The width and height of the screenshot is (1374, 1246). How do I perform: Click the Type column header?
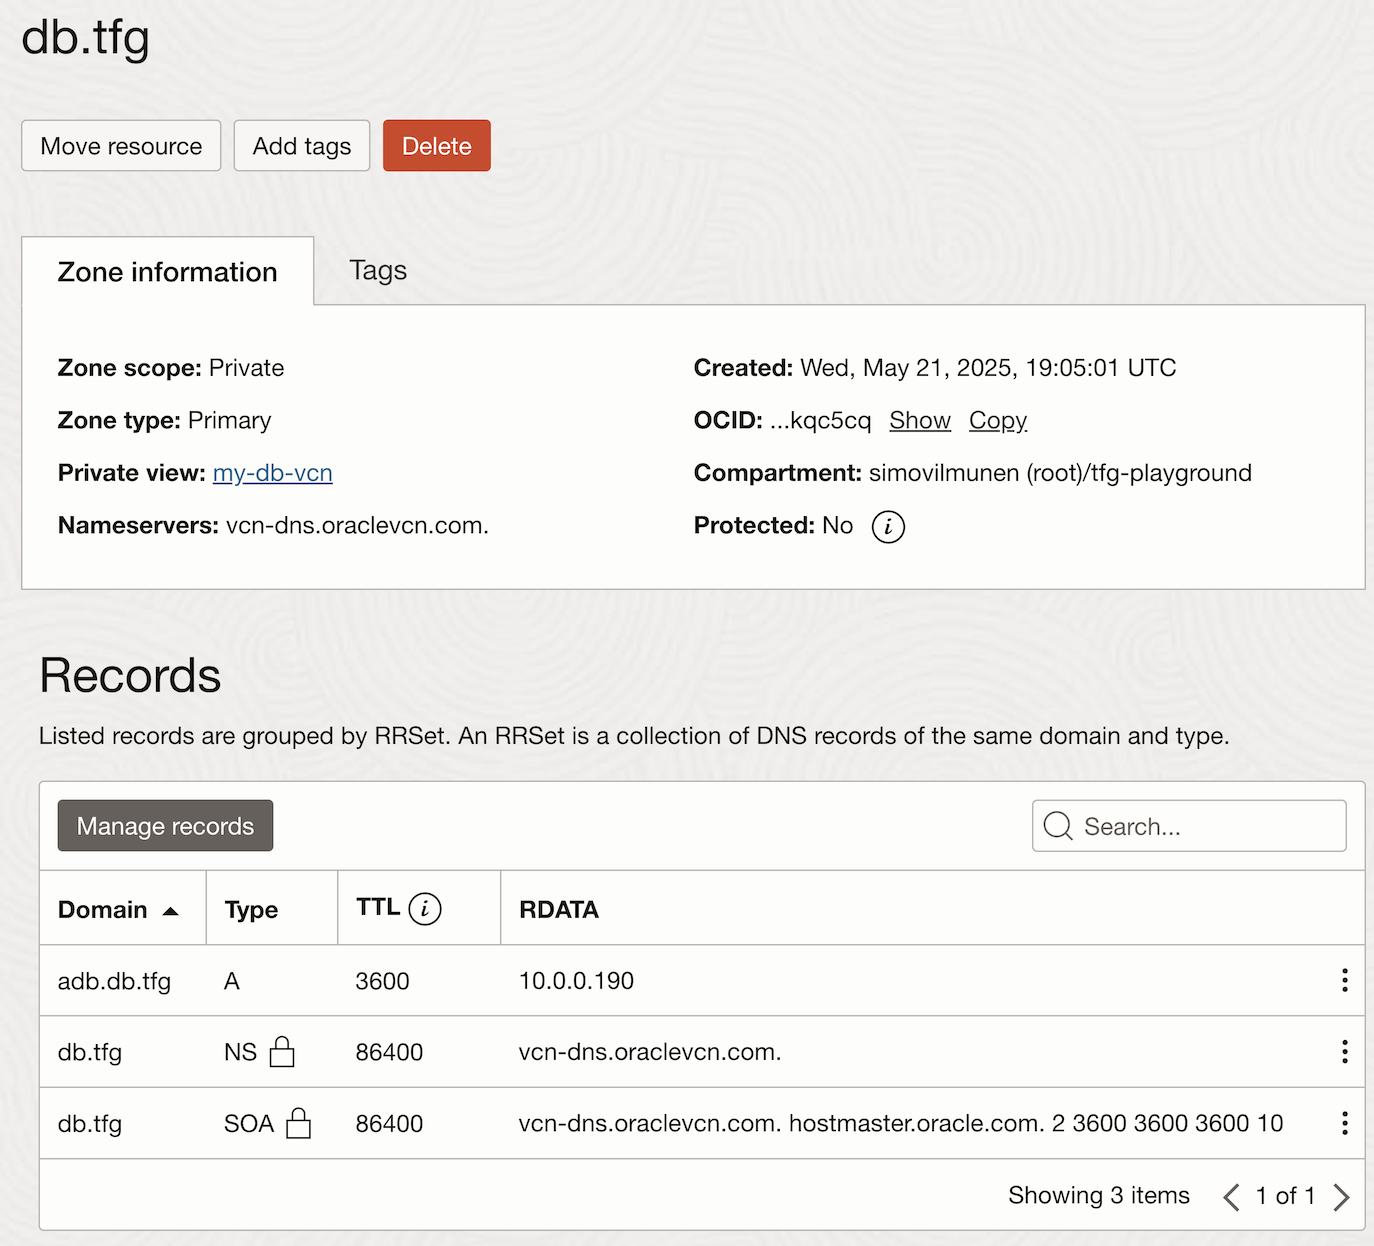pos(251,910)
